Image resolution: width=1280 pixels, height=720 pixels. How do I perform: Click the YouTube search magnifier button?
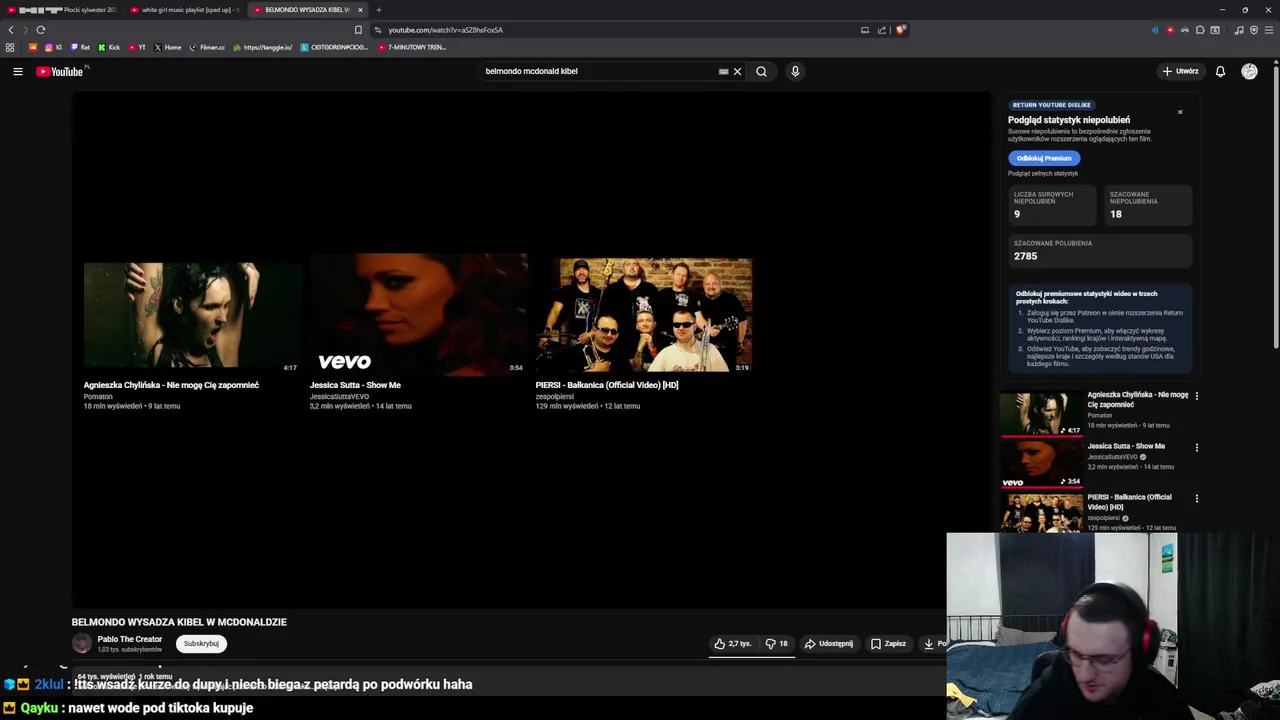point(761,71)
